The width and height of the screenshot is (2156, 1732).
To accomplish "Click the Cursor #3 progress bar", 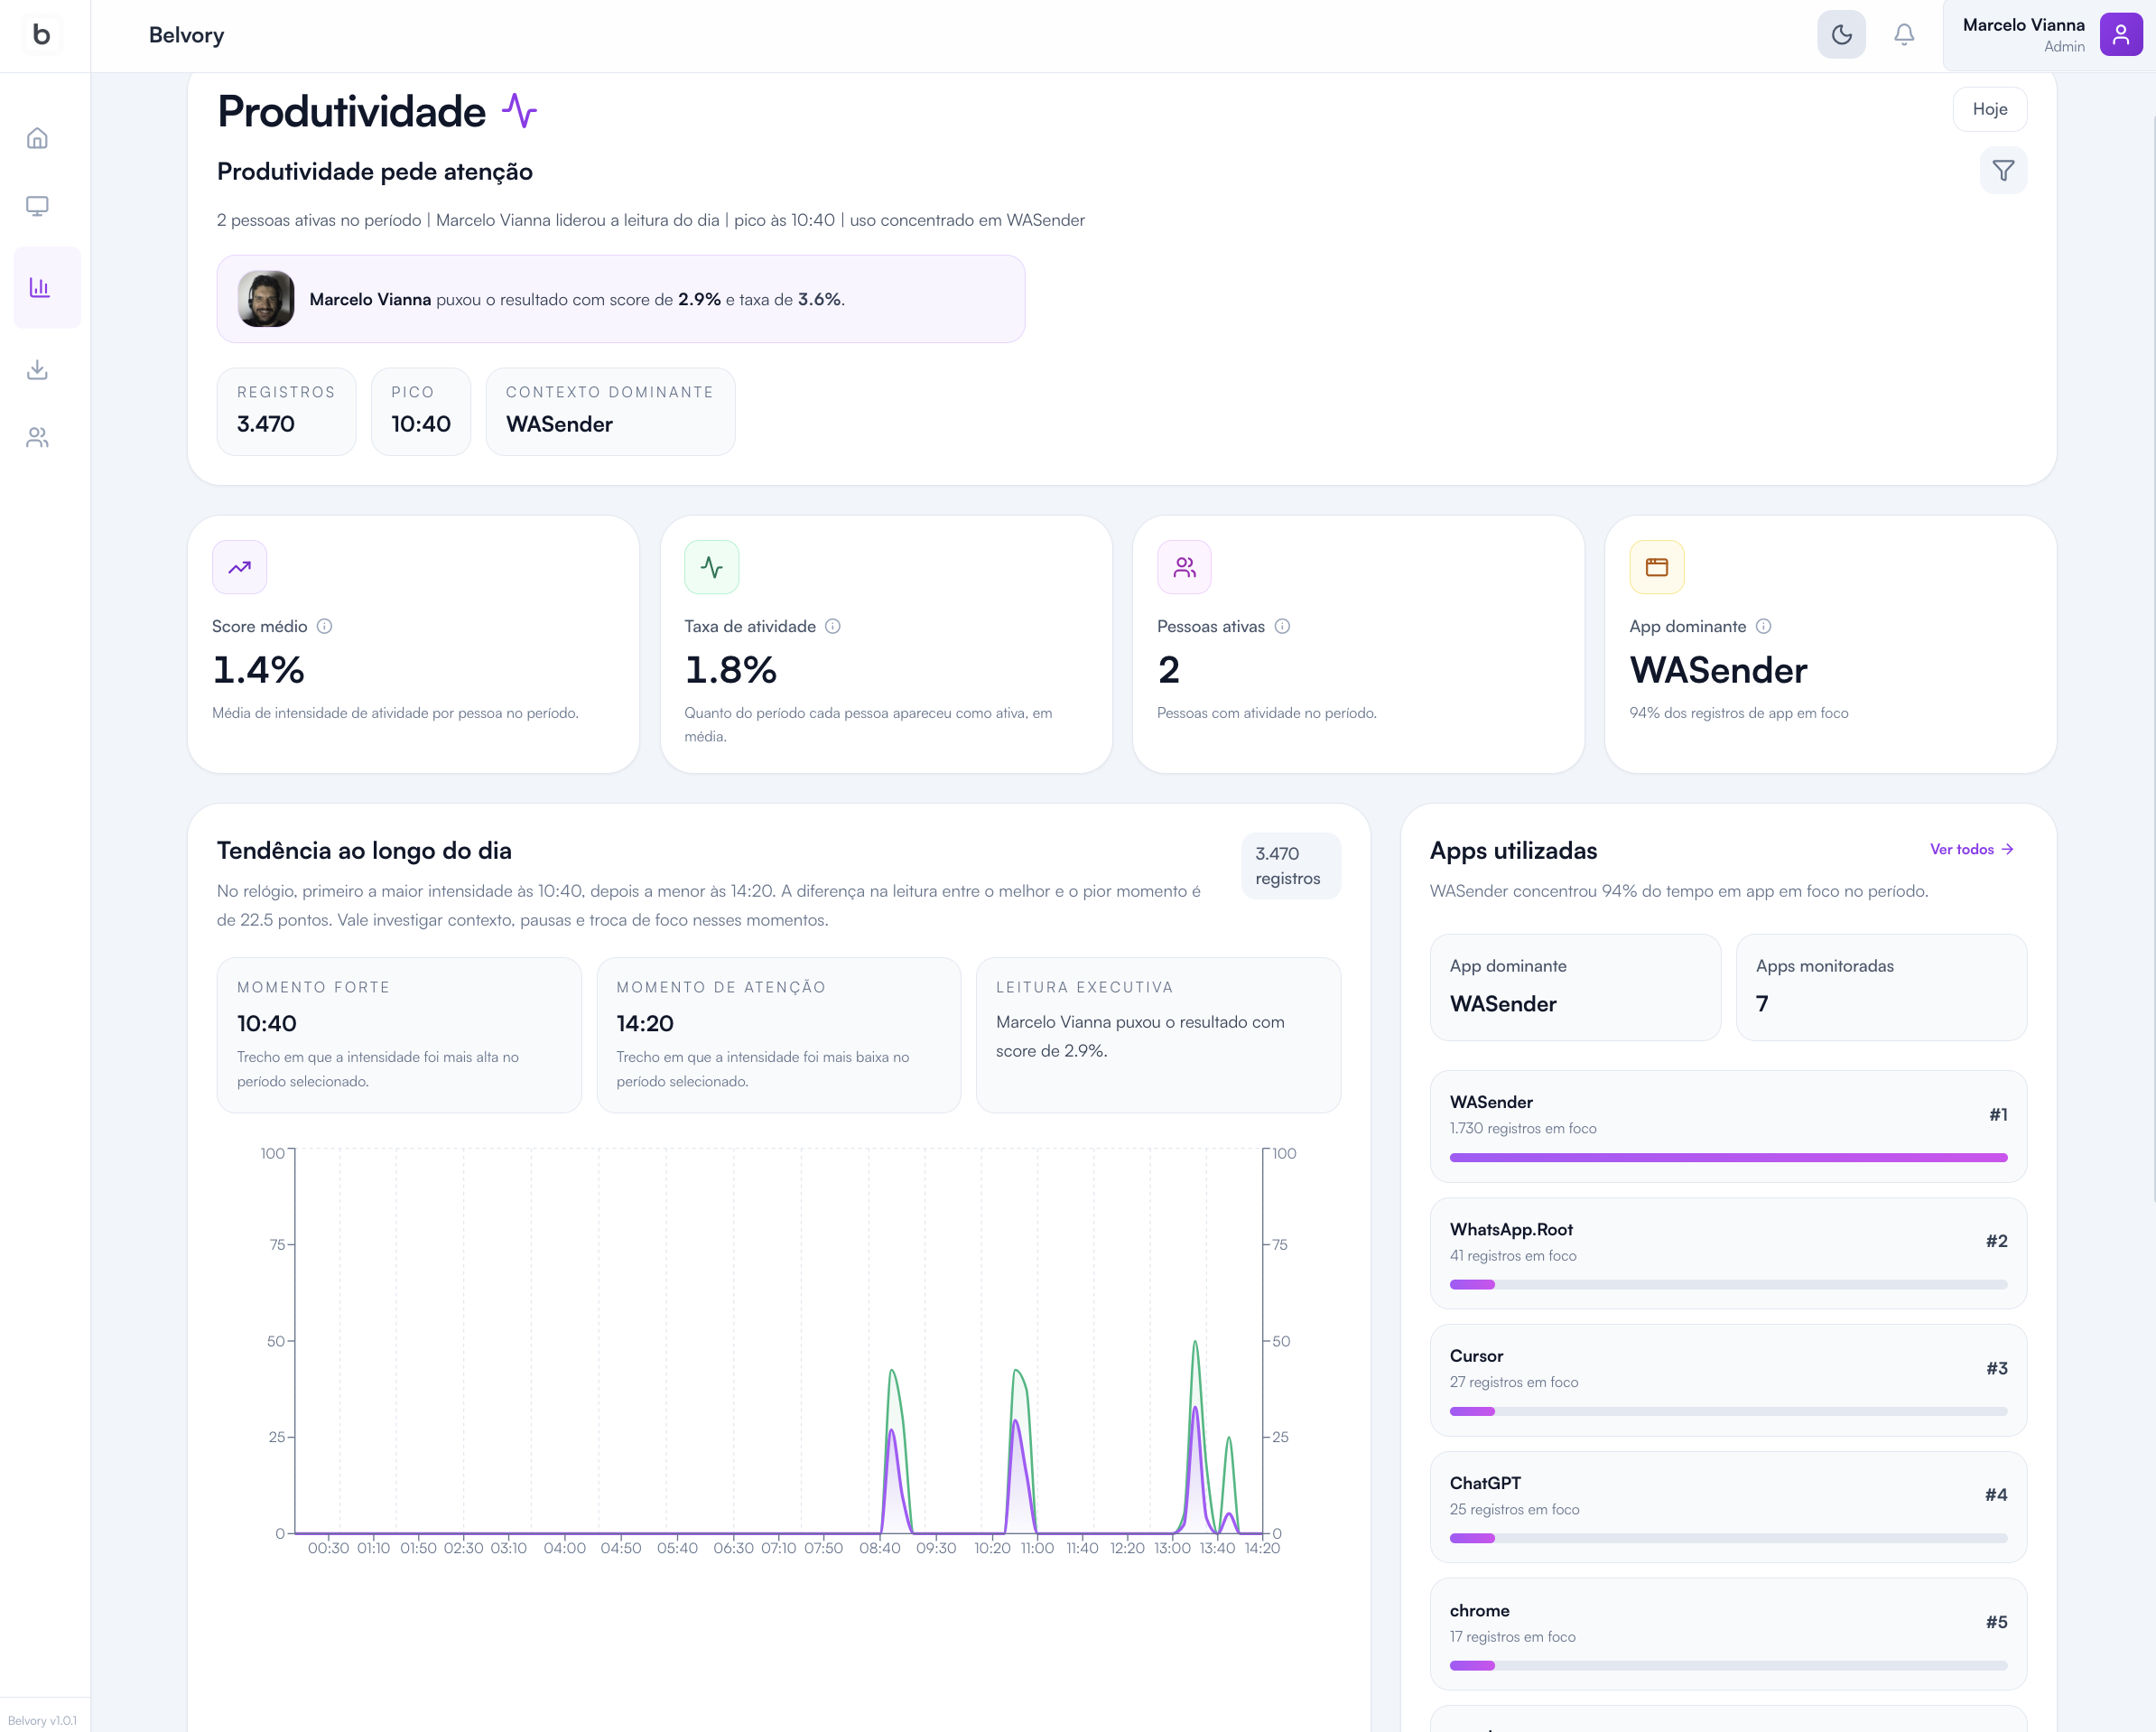I will tap(1728, 1411).
